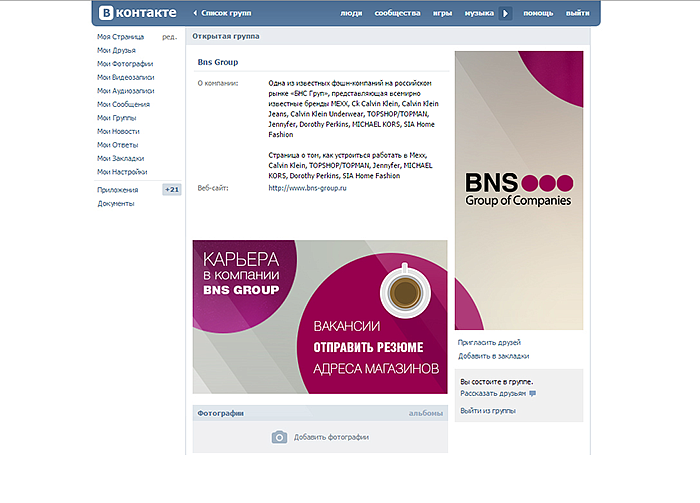Image resolution: width=700 pixels, height=503 pixels.
Task: Open Моя Страница in sidebar
Action: [x=121, y=37]
